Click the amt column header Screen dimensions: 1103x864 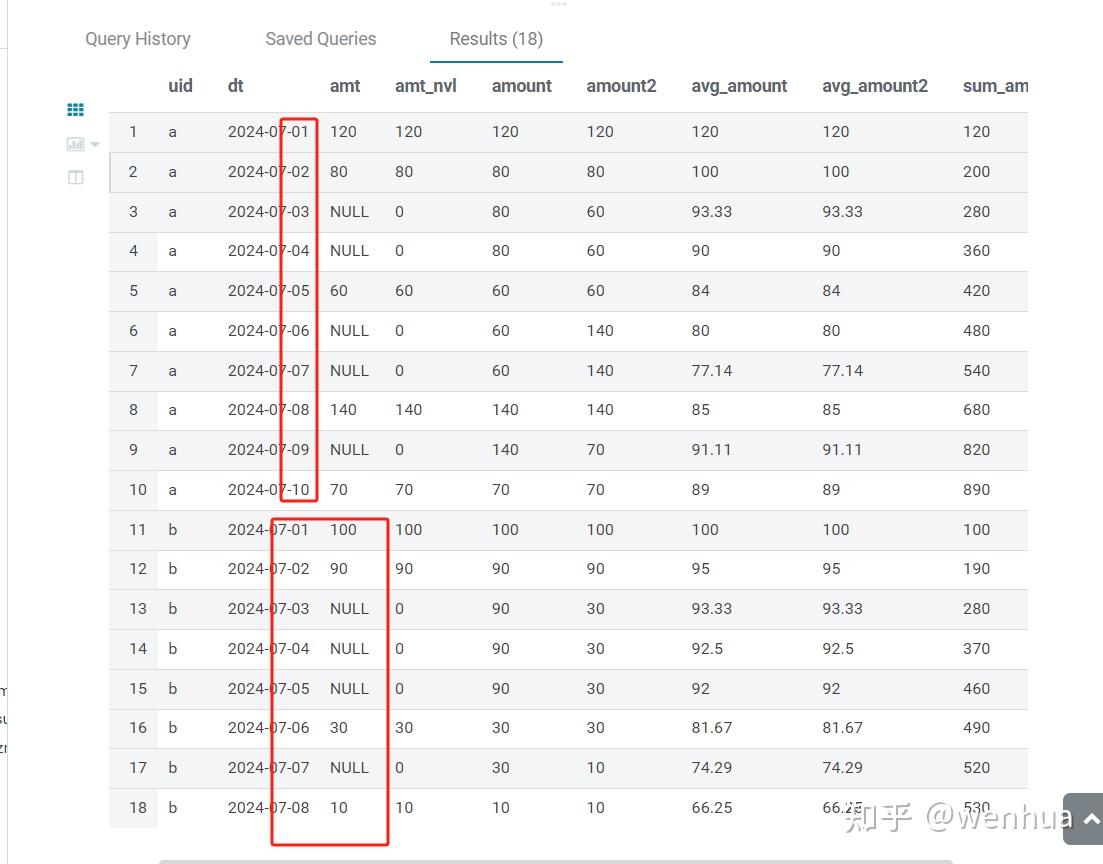[345, 86]
